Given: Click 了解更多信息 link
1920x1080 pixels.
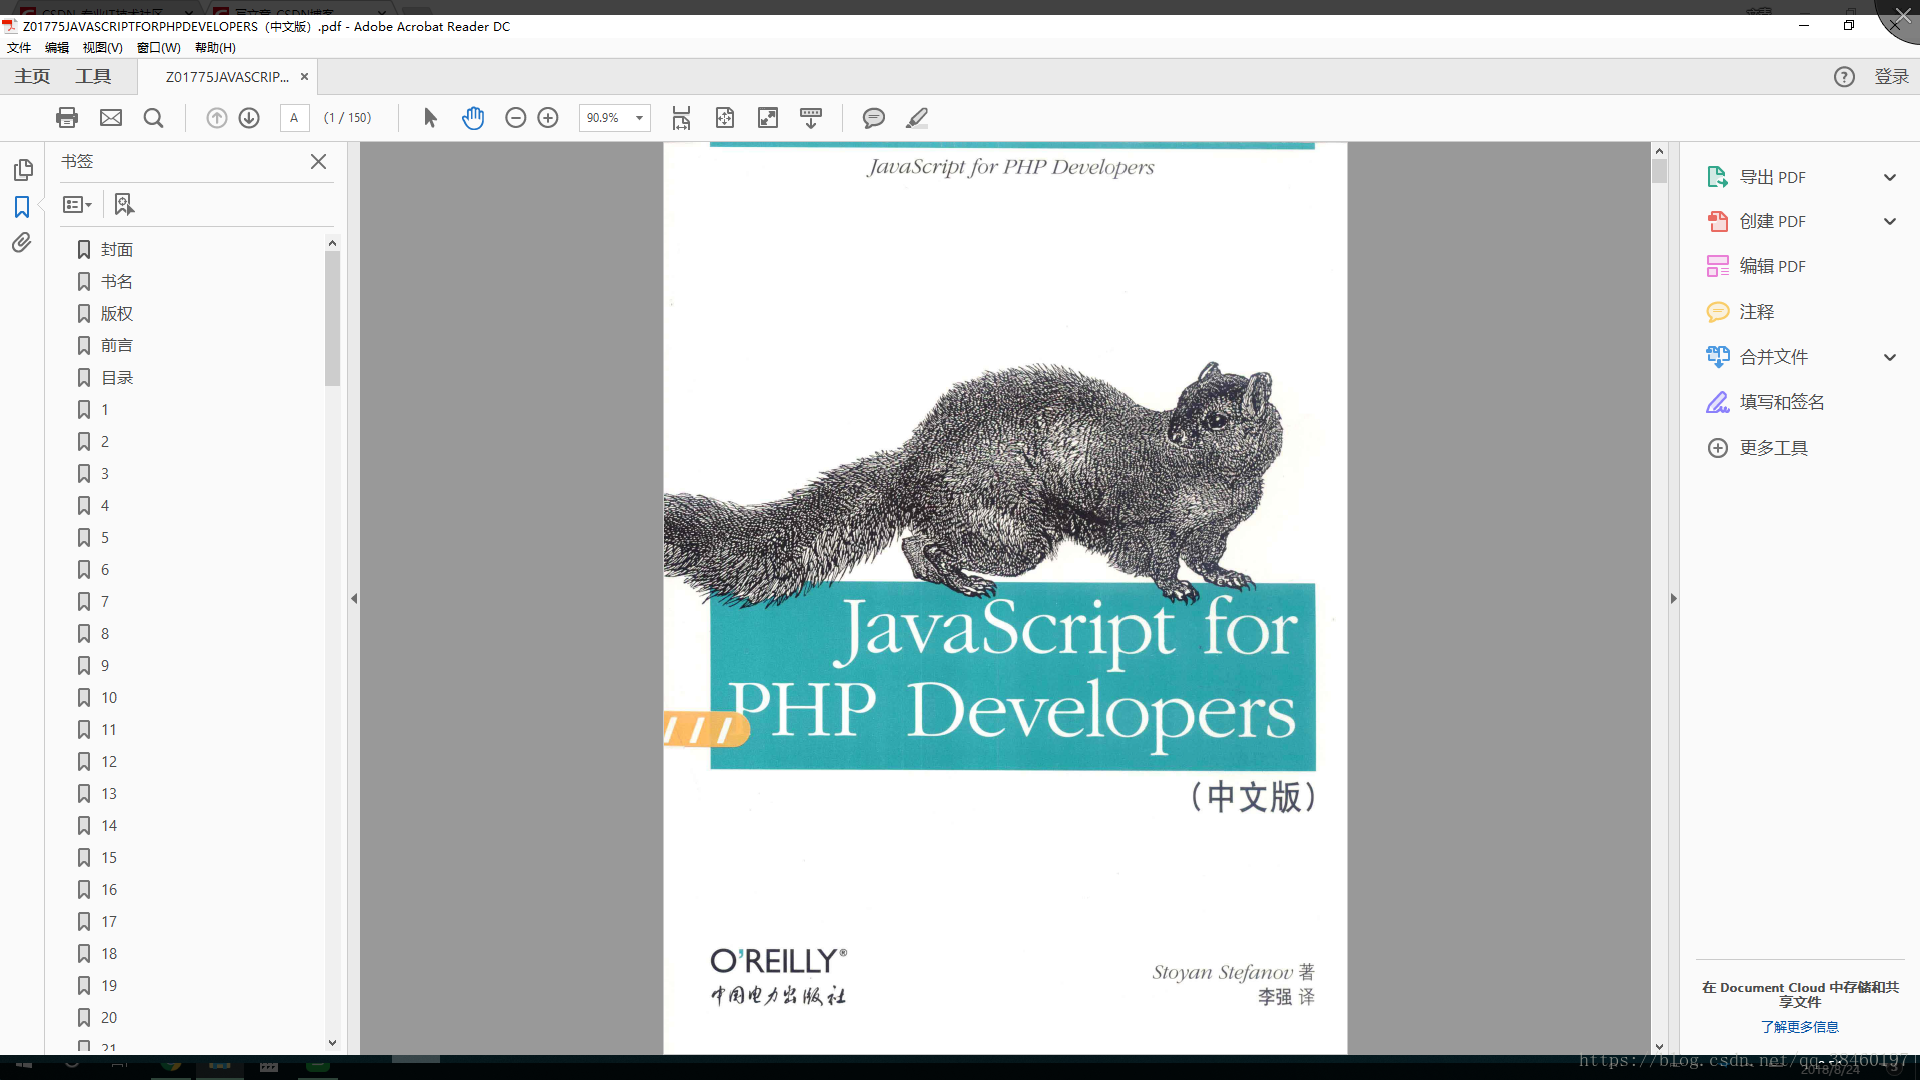Looking at the screenshot, I should click(x=1799, y=1027).
